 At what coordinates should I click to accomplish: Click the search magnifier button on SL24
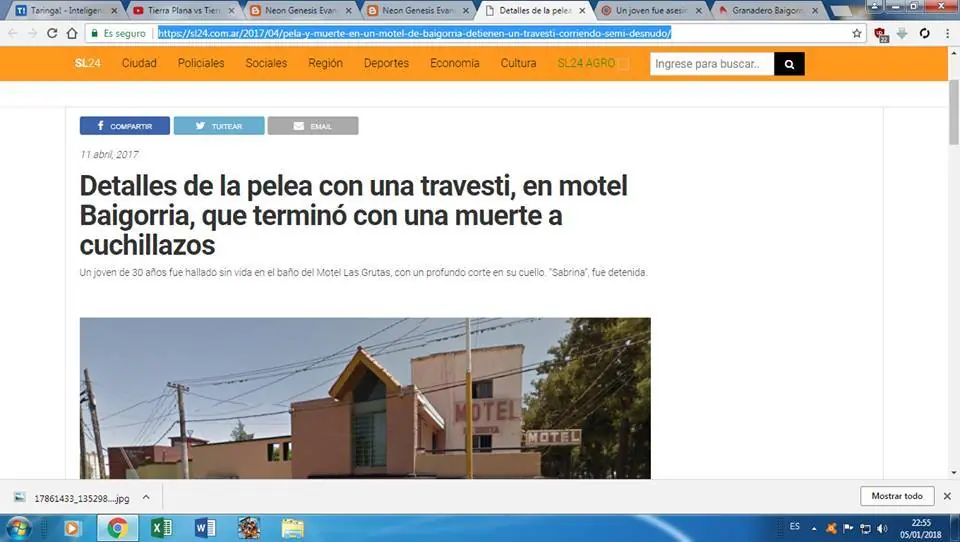coord(789,64)
